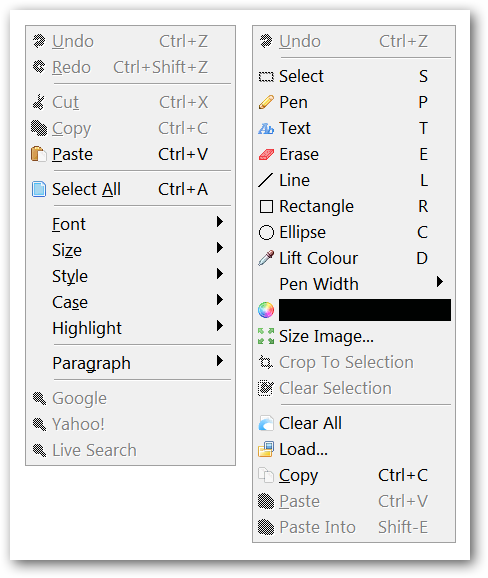Viewport: 488px width, 578px height.
Task: Expand the Font submenu arrow
Action: pos(220,222)
